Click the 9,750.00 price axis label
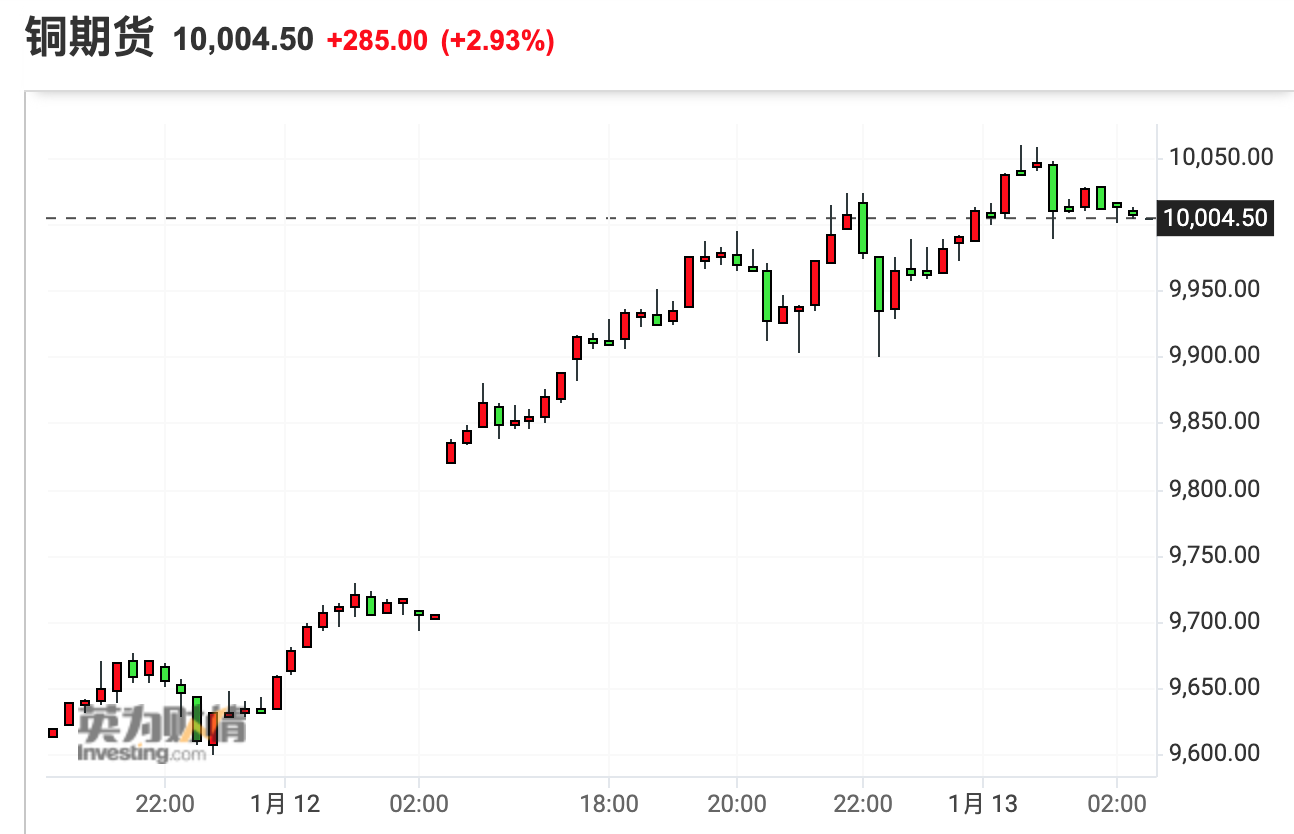The height and width of the screenshot is (834, 1294). 1215,555
